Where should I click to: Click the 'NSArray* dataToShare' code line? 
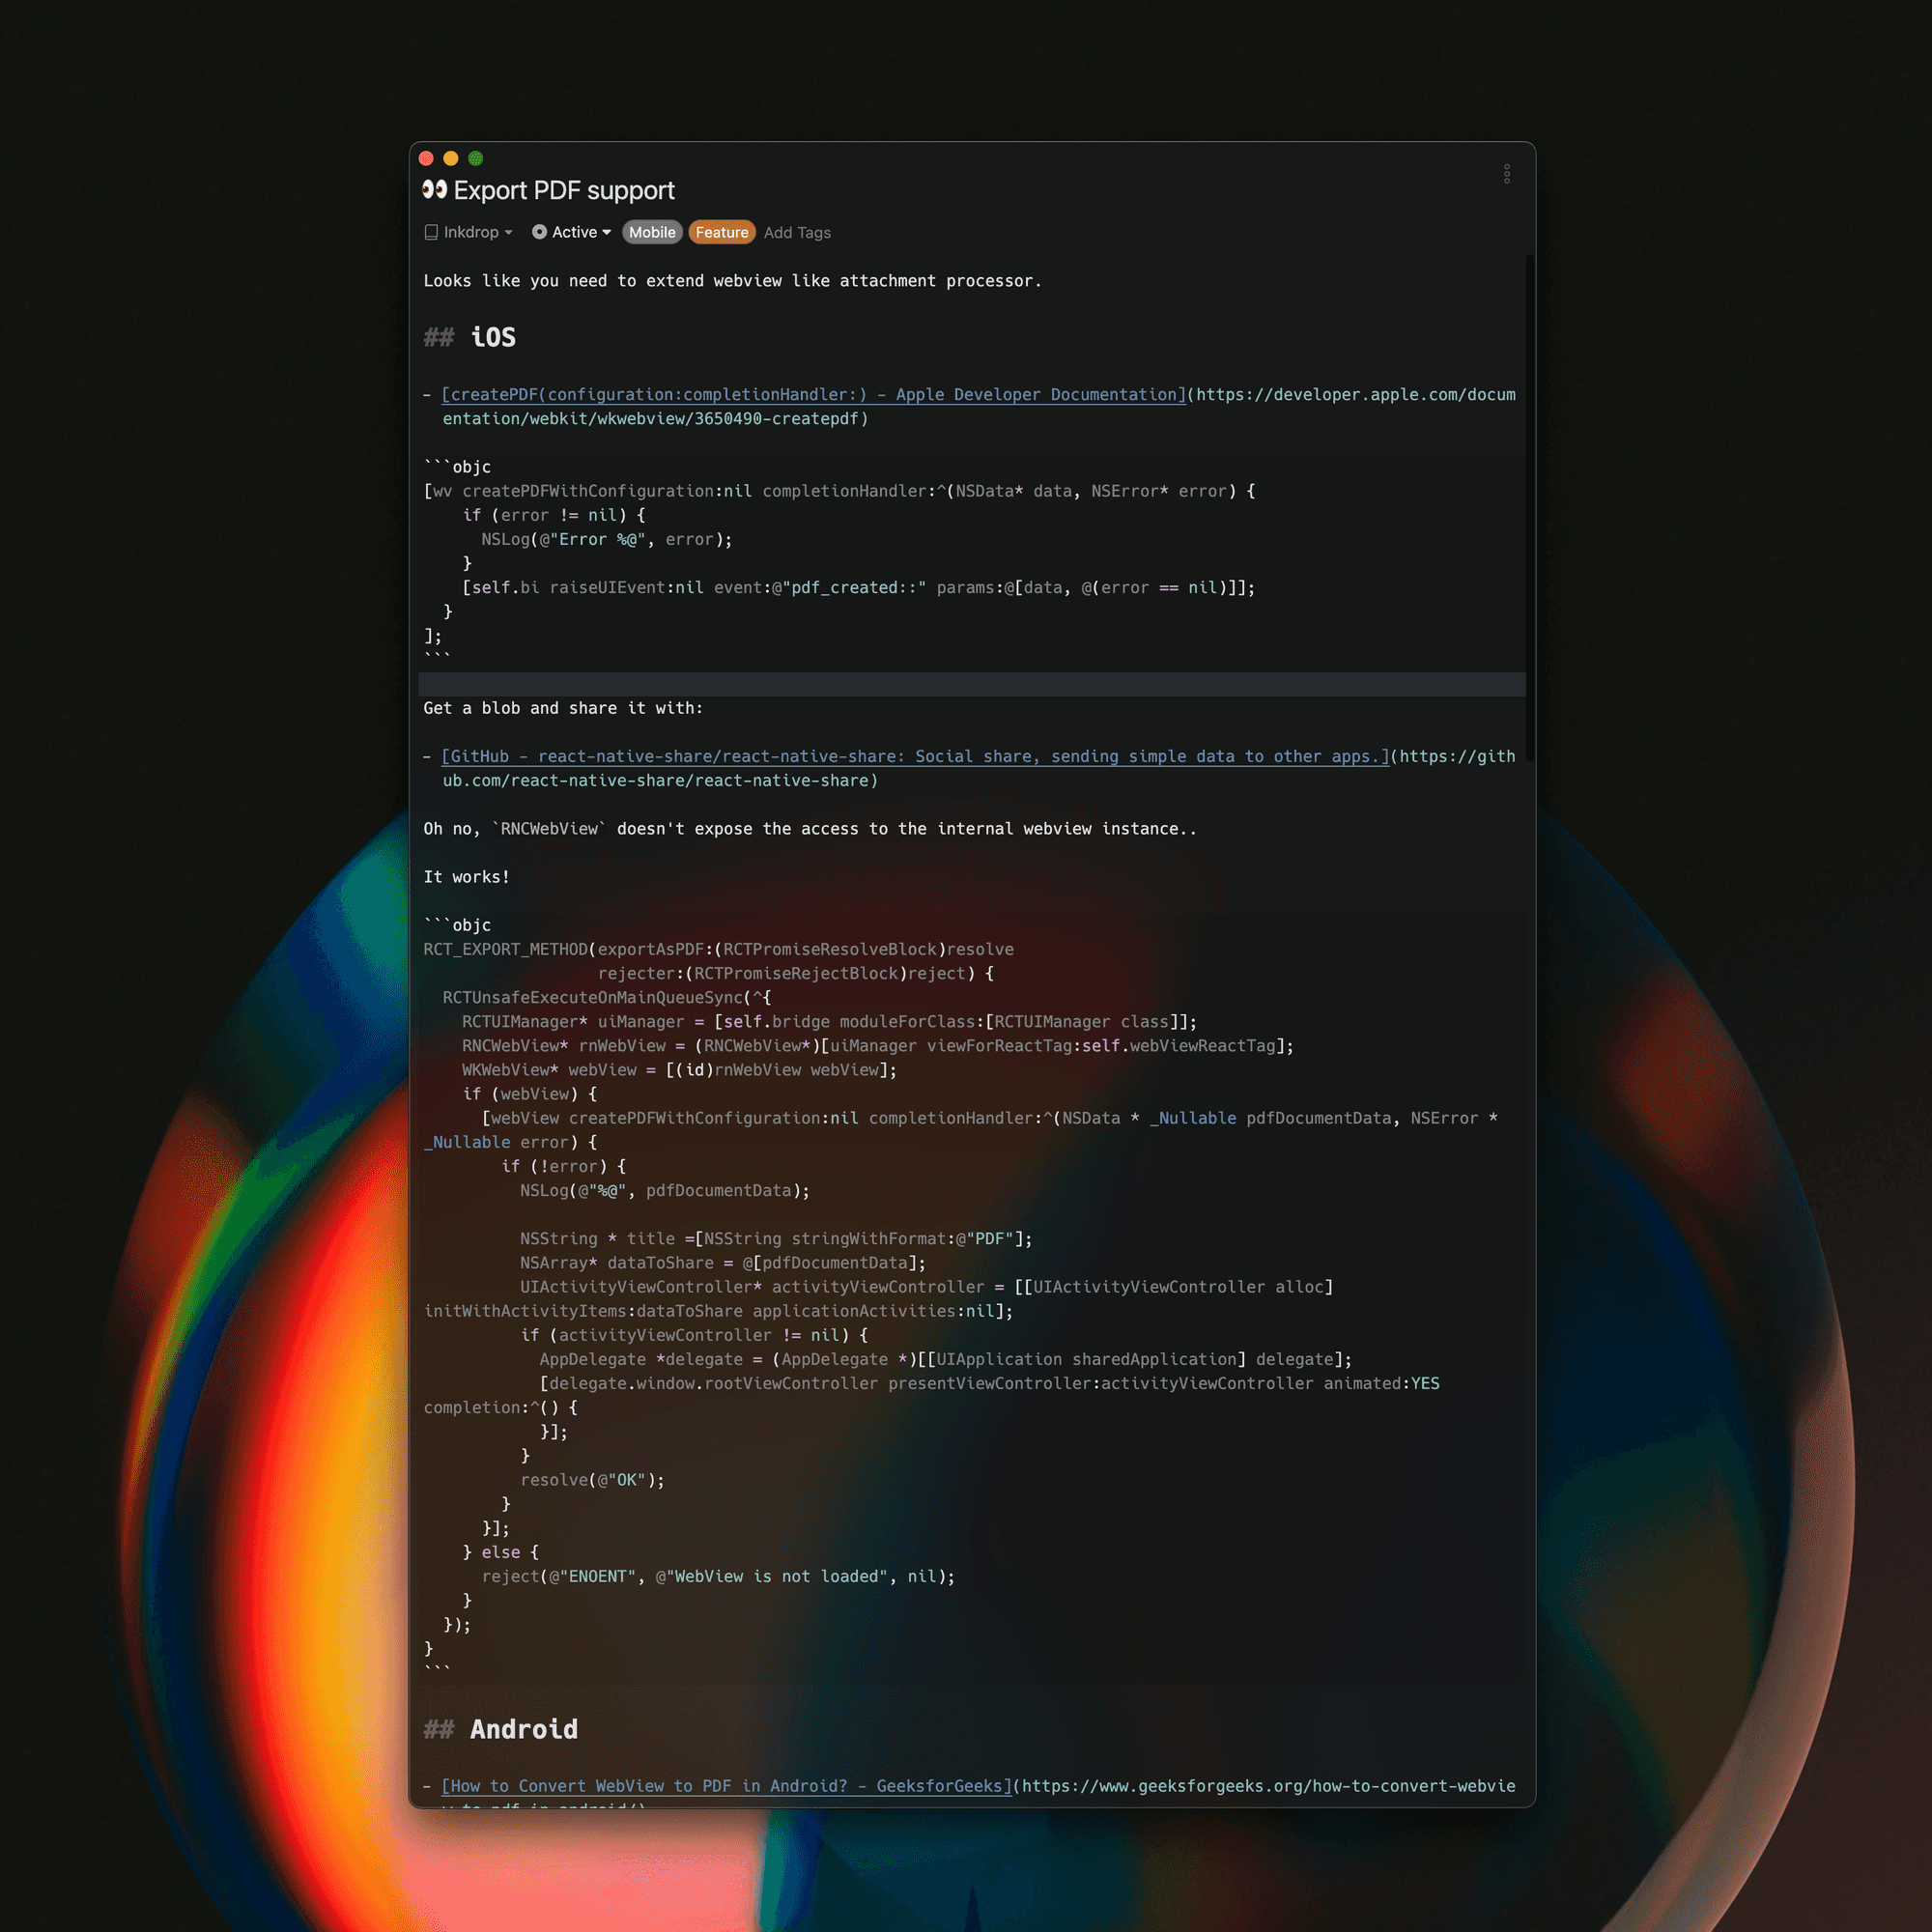tap(722, 1263)
